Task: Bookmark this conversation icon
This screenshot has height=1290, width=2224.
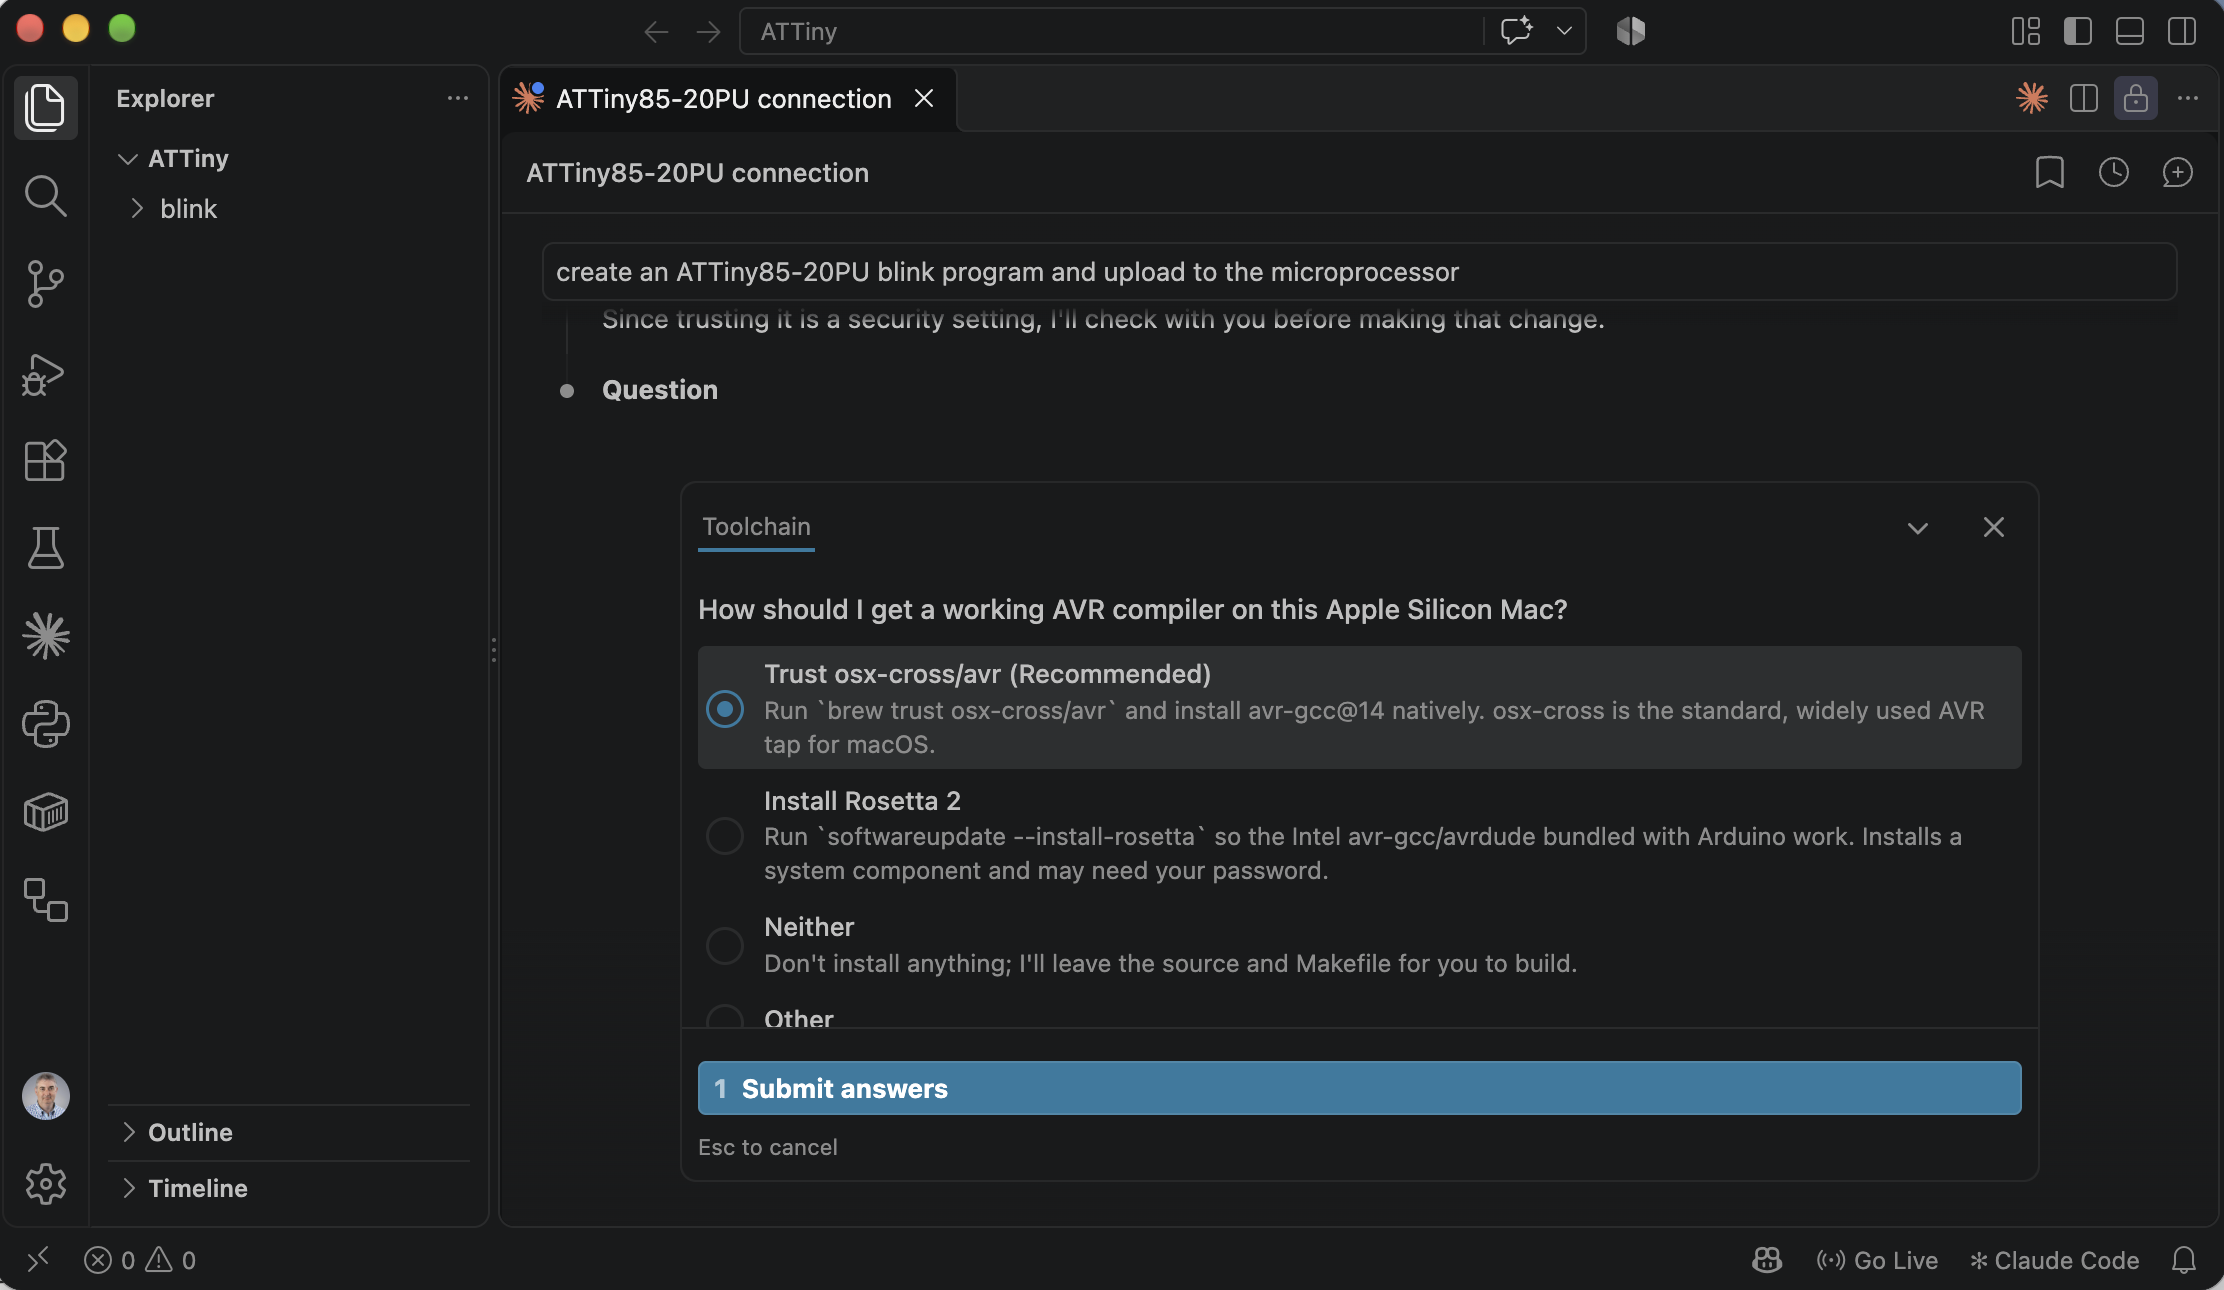Action: click(x=2049, y=172)
